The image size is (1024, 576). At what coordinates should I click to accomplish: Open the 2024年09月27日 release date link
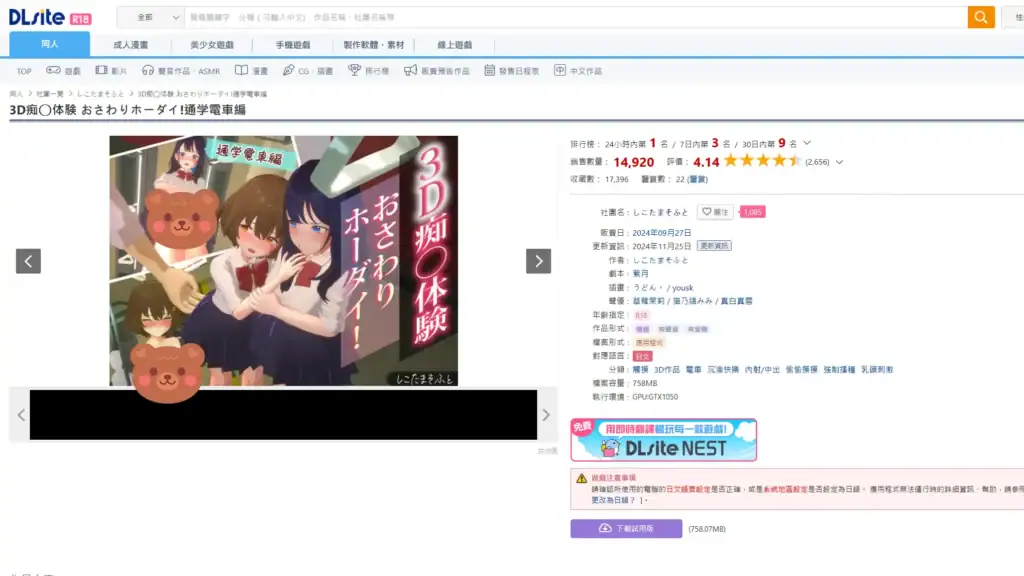point(662,232)
